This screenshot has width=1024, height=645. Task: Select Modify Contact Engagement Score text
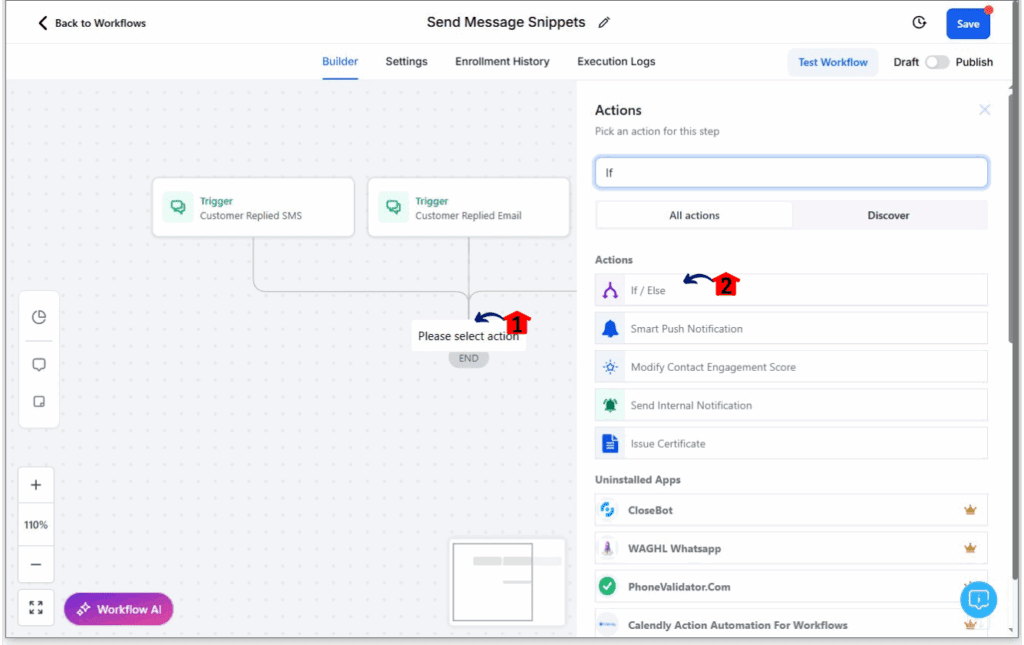(713, 367)
